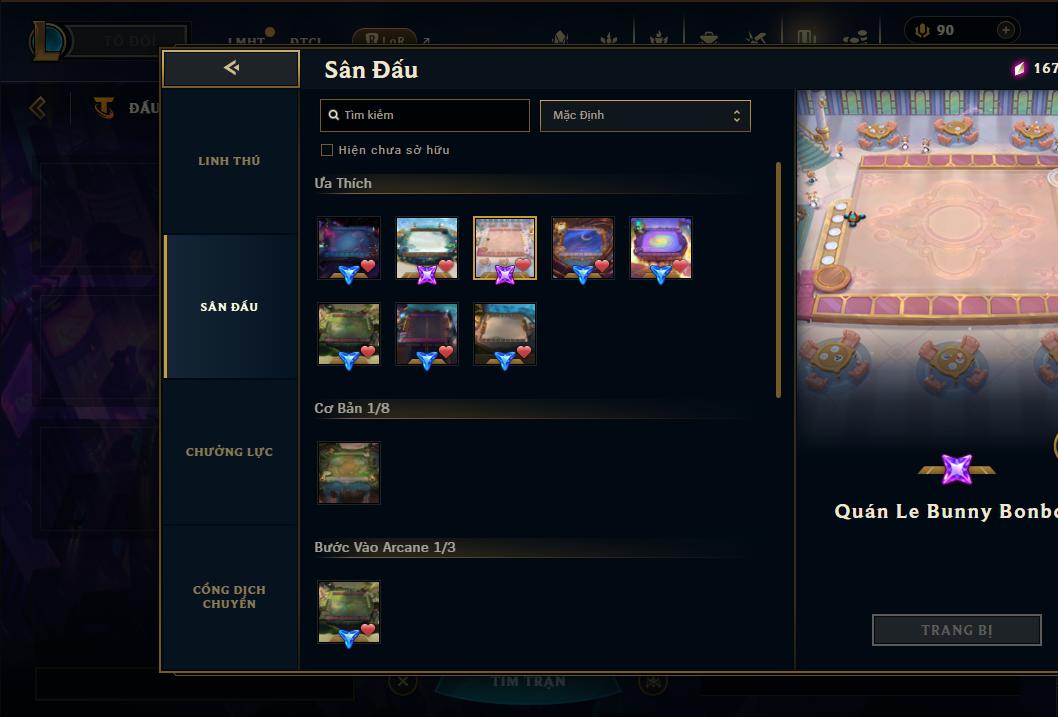Click the plus icon next to the 90 currency
The width and height of the screenshot is (1058, 717).
[x=1005, y=30]
